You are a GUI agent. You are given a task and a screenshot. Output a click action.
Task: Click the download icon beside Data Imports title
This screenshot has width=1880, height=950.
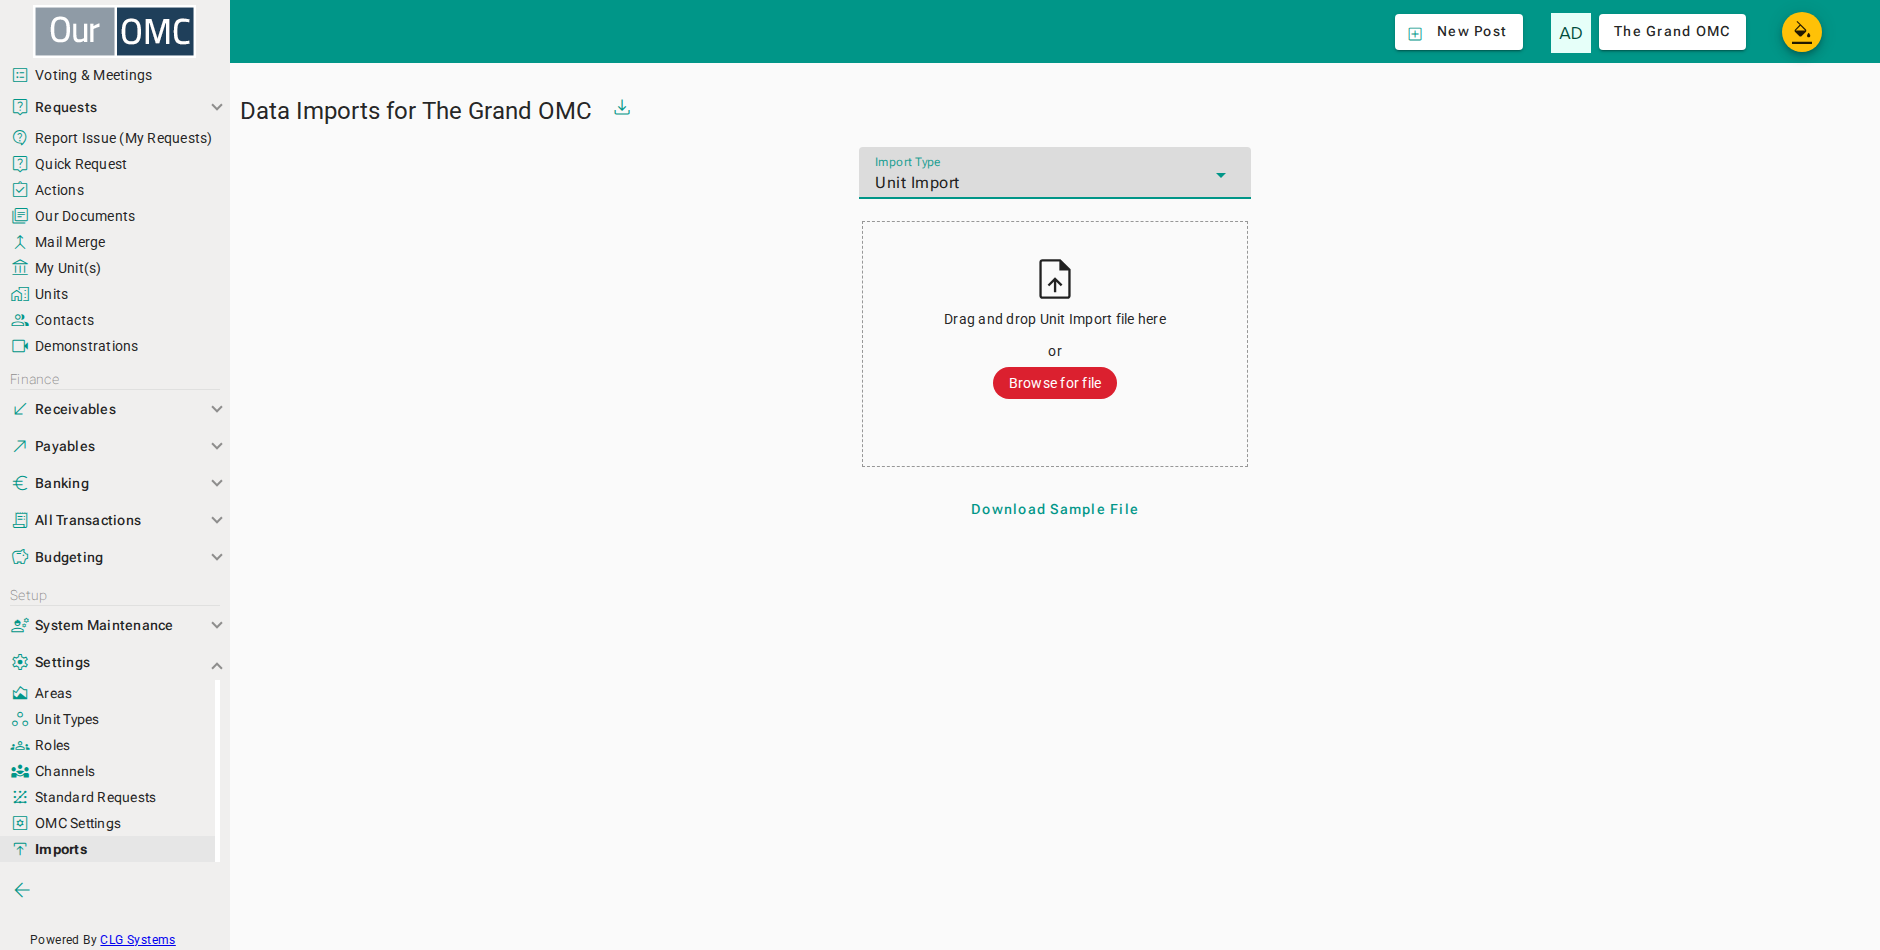(622, 108)
